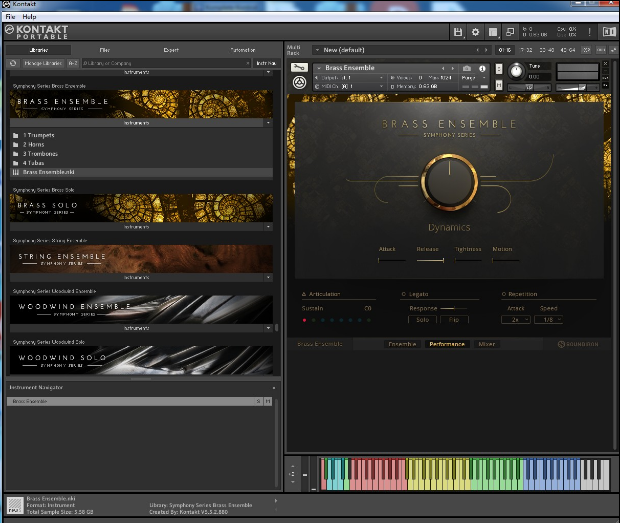The image size is (620, 523).
Task: Switch to the Mixer page tab
Action: coord(487,344)
